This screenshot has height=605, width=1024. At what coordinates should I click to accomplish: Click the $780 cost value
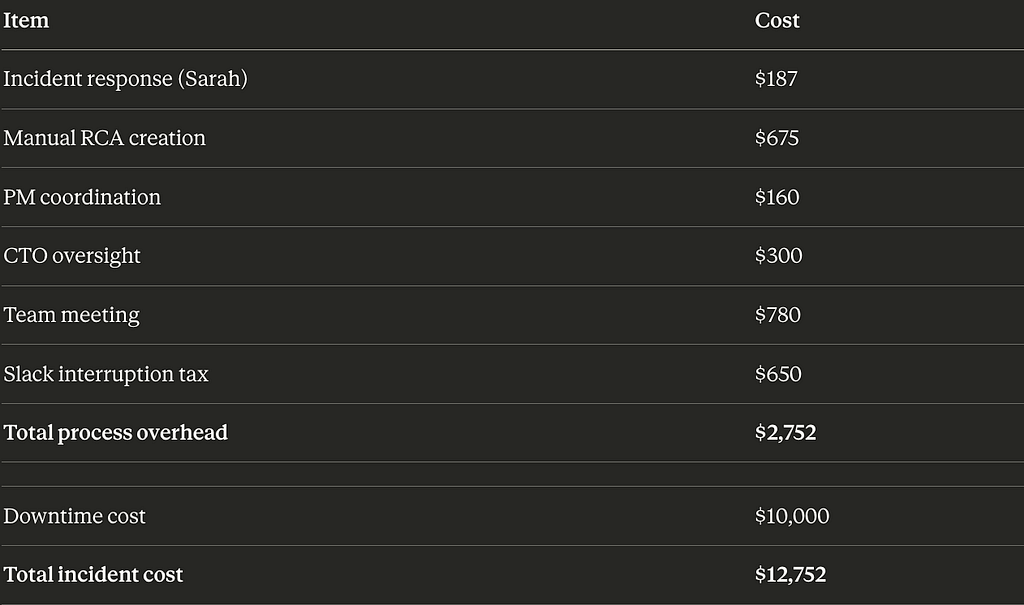coord(778,315)
